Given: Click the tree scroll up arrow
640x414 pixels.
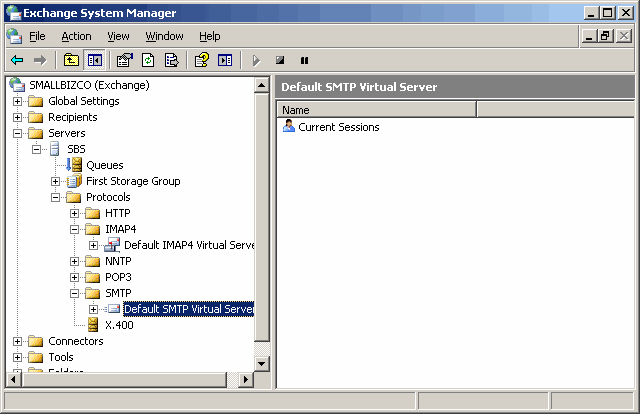Looking at the screenshot, I should [262, 85].
